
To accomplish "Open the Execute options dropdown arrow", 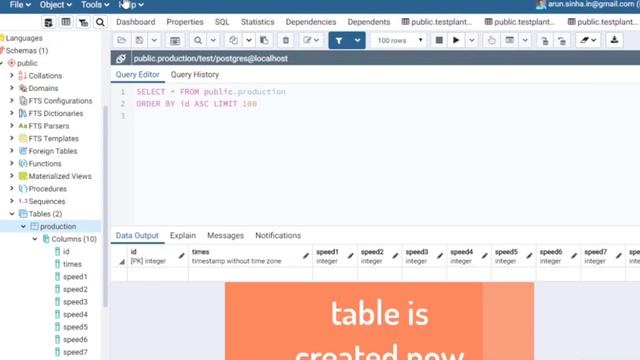I will coord(472,40).
